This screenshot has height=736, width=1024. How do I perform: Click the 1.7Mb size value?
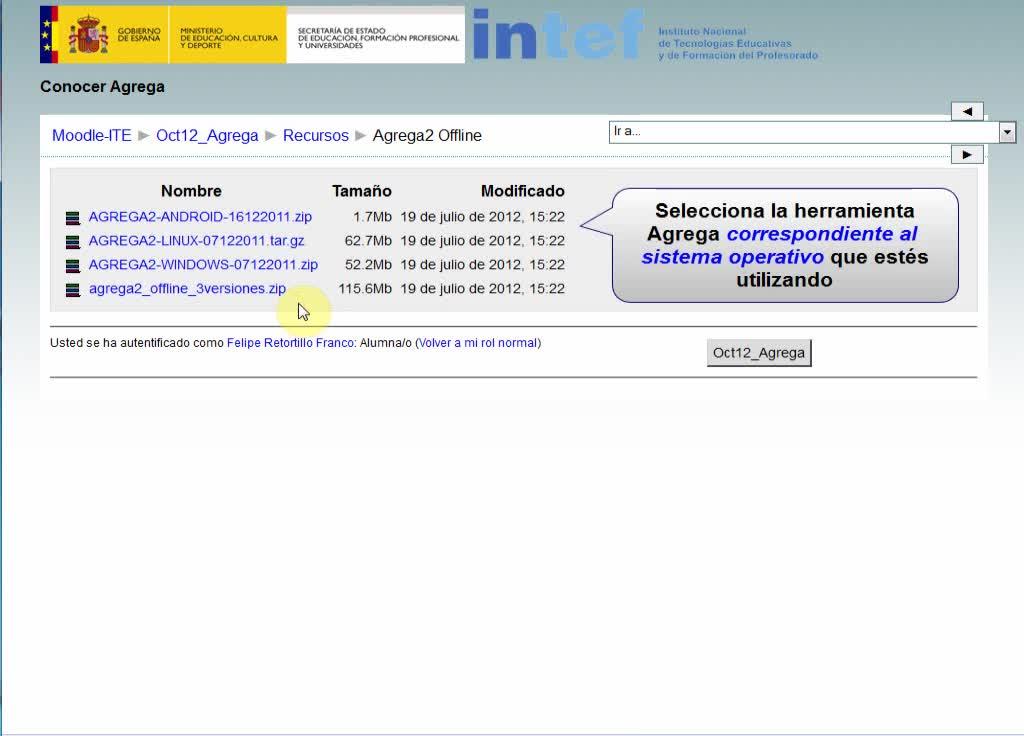pyautogui.click(x=372, y=217)
